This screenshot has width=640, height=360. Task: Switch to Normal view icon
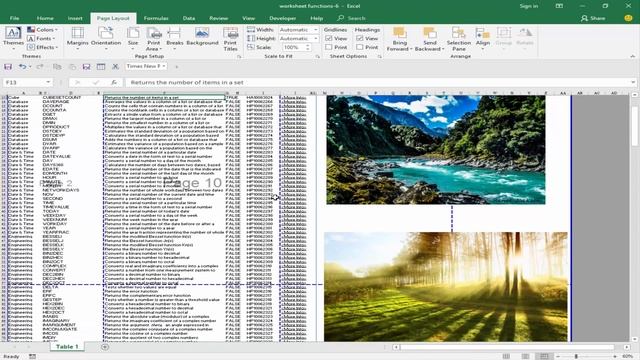click(x=507, y=356)
